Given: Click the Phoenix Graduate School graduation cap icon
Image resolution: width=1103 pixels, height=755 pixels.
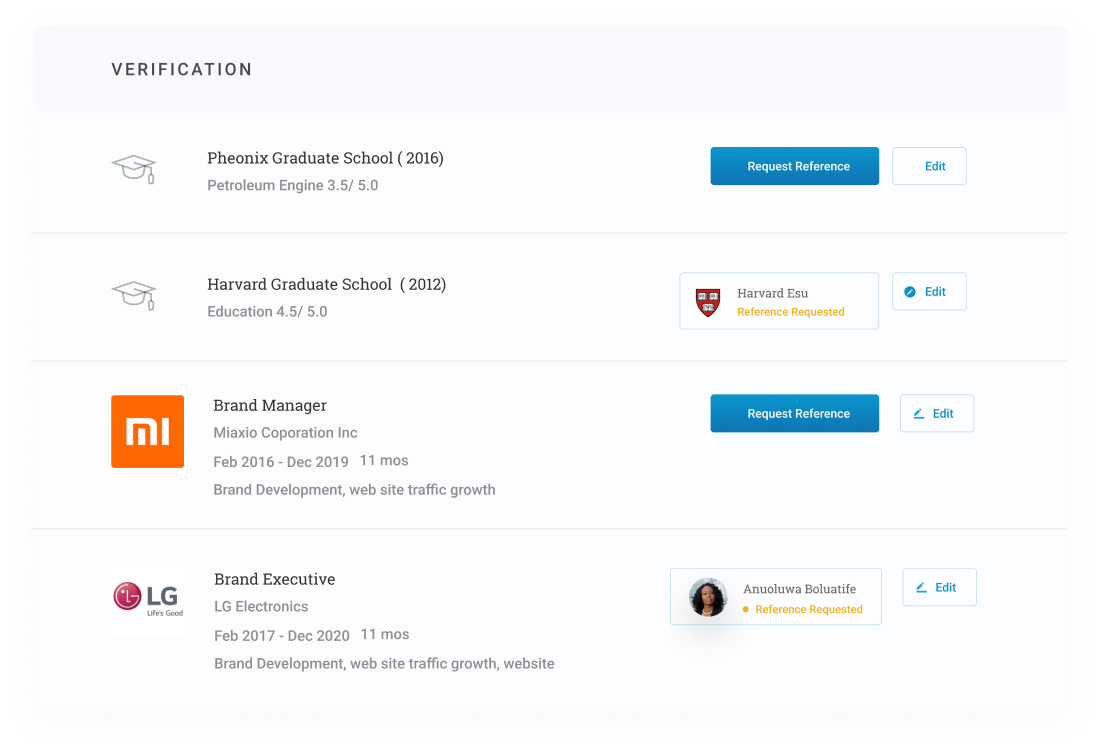Looking at the screenshot, I should pyautogui.click(x=134, y=169).
